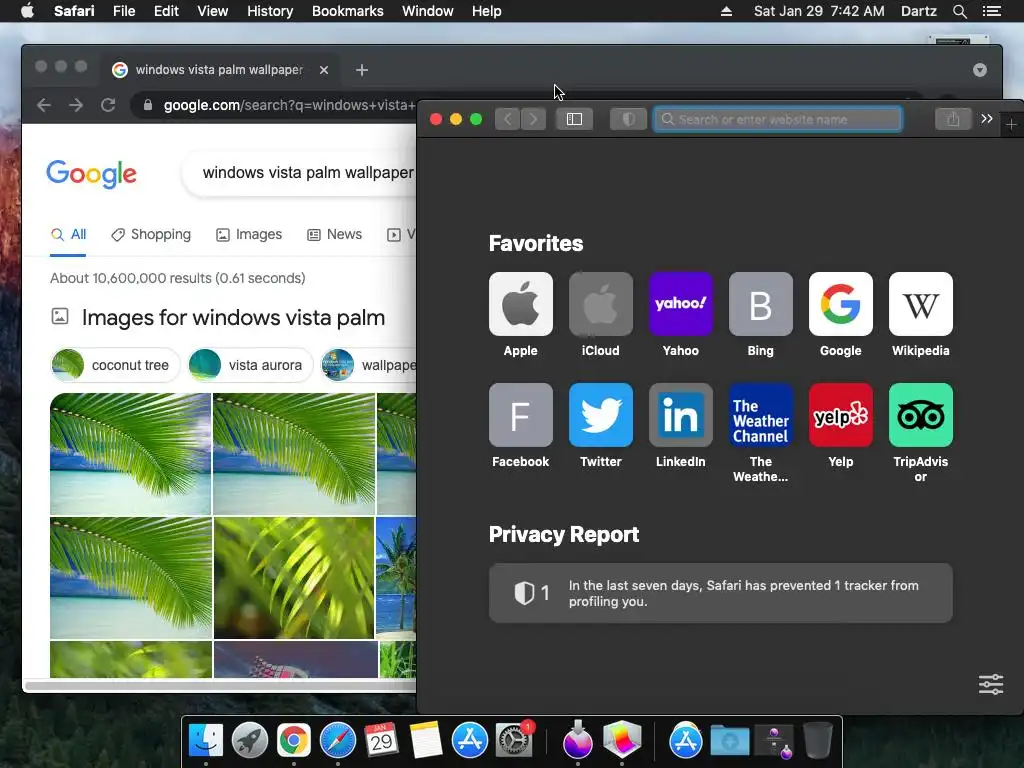Viewport: 1024px width, 768px height.
Task: Switch to the Images results tab
Action: tap(249, 234)
